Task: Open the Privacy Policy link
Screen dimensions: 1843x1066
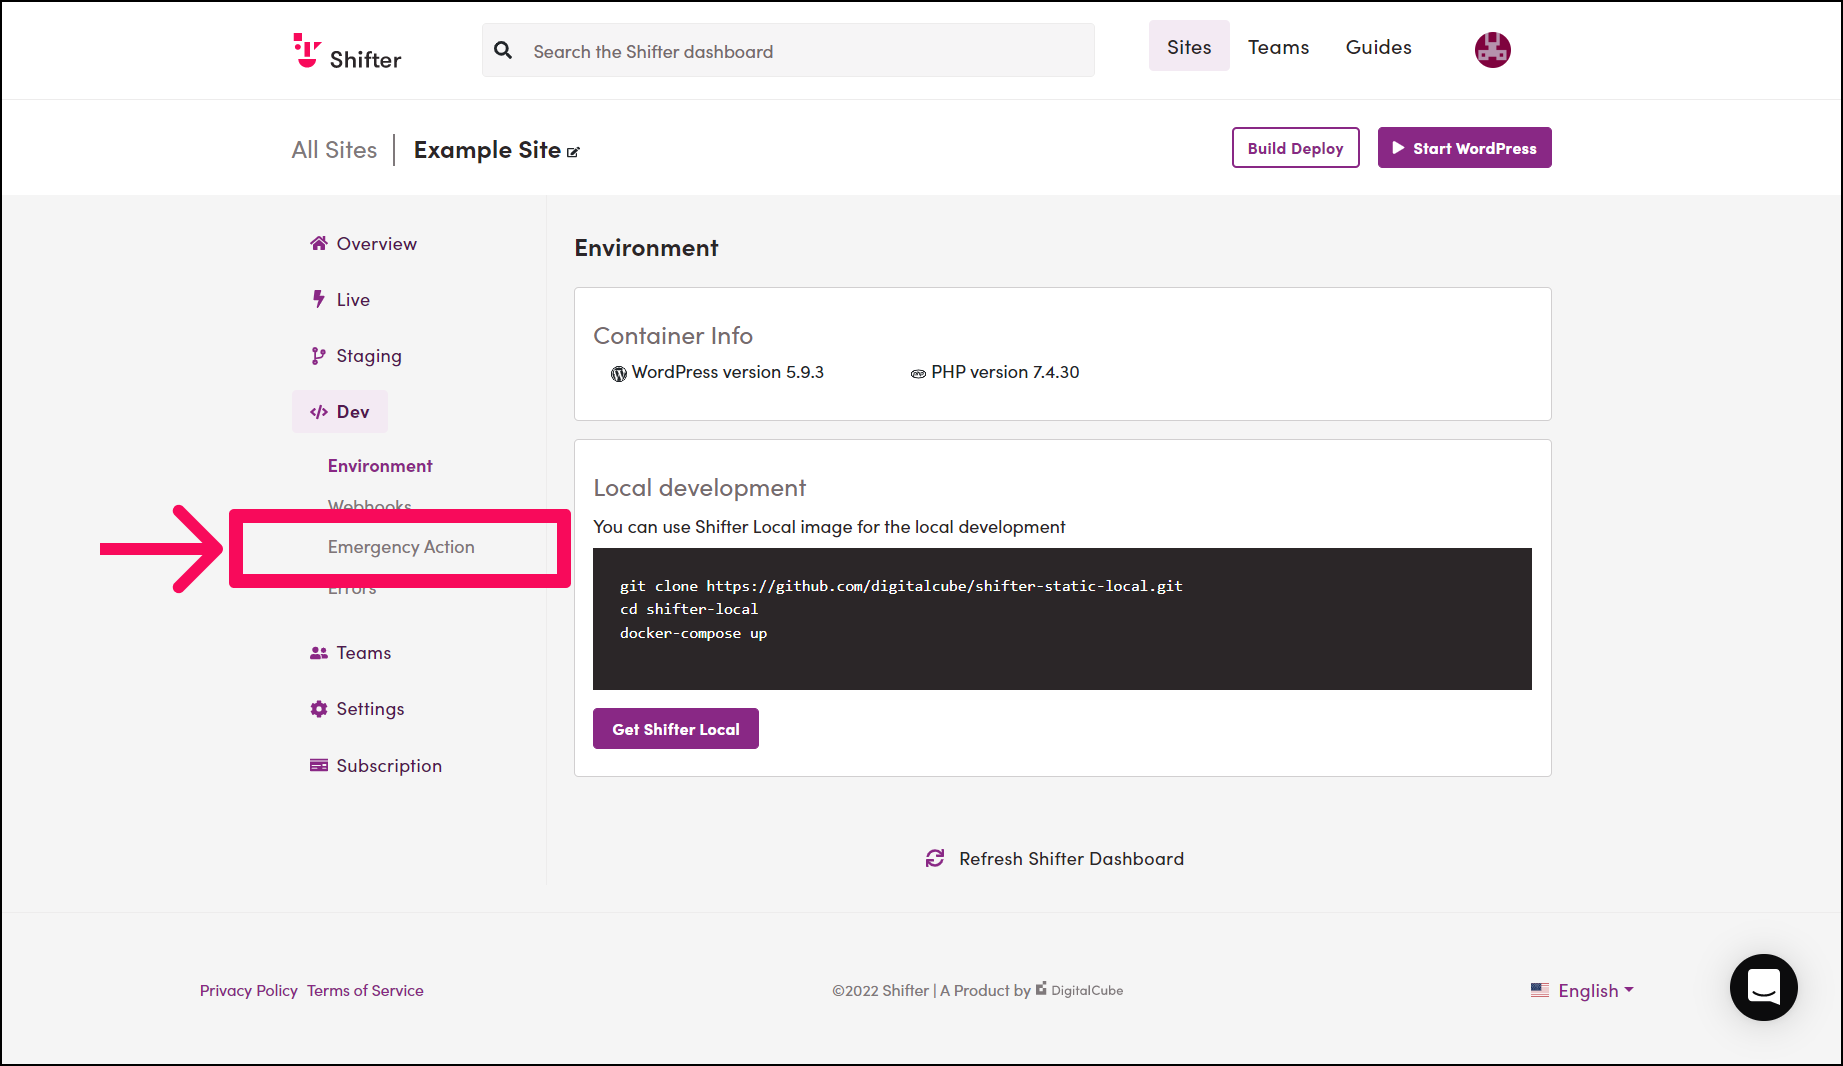Action: pyautogui.click(x=249, y=991)
